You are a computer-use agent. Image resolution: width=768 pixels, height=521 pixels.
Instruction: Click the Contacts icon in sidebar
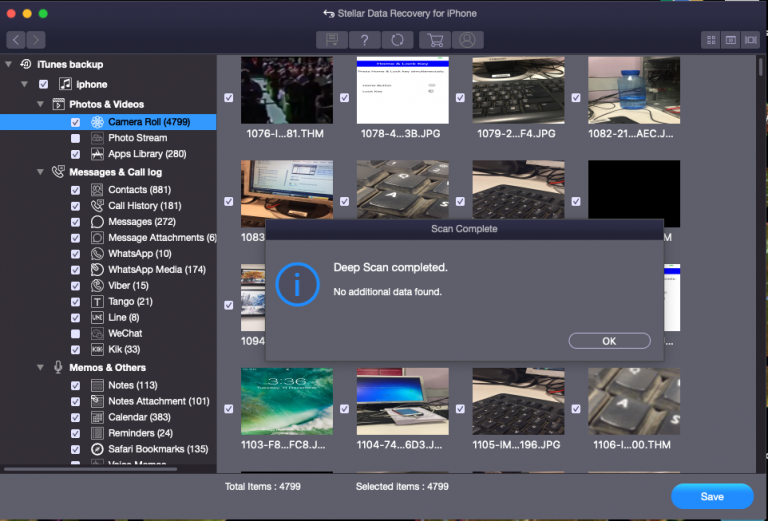(97, 189)
